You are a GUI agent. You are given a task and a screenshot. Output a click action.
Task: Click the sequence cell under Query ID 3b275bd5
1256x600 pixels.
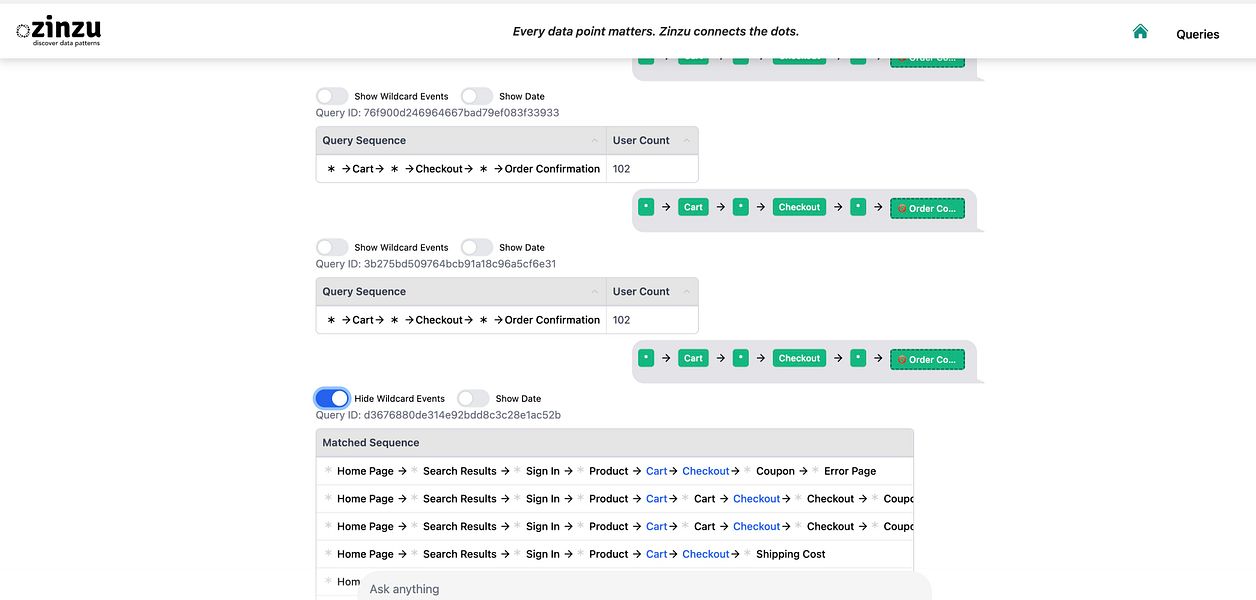461,320
